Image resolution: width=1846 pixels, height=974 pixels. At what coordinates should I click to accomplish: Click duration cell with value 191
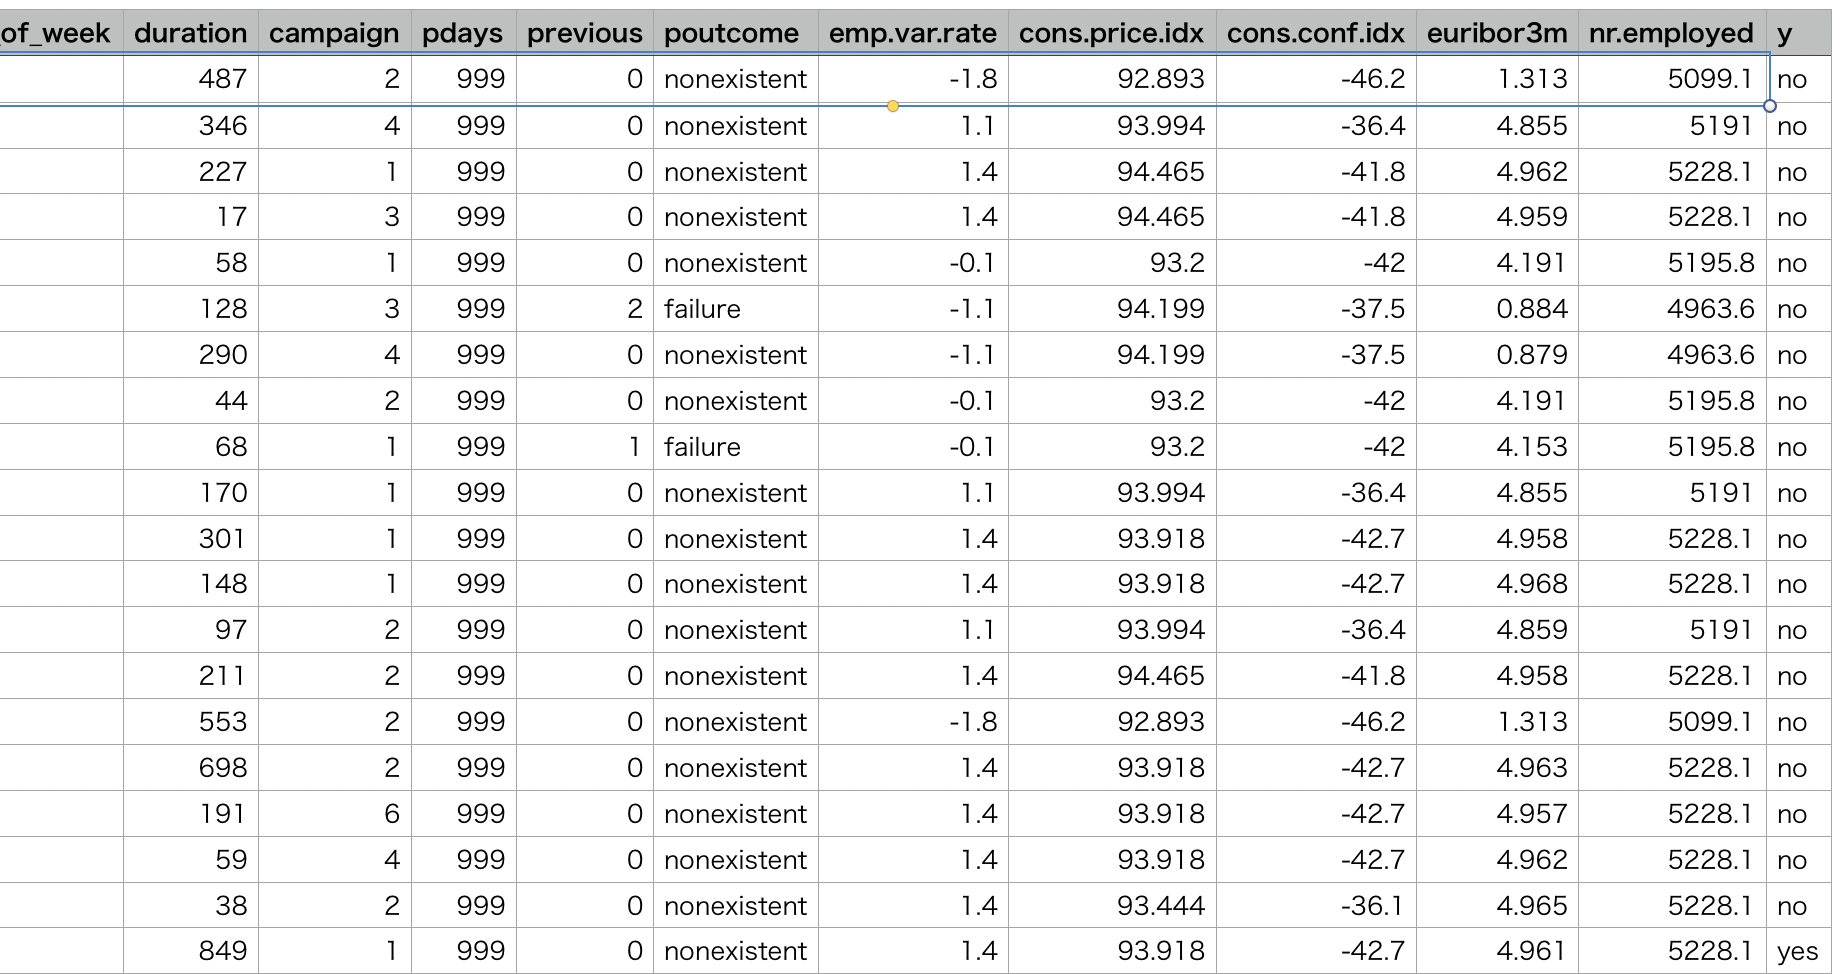191,814
